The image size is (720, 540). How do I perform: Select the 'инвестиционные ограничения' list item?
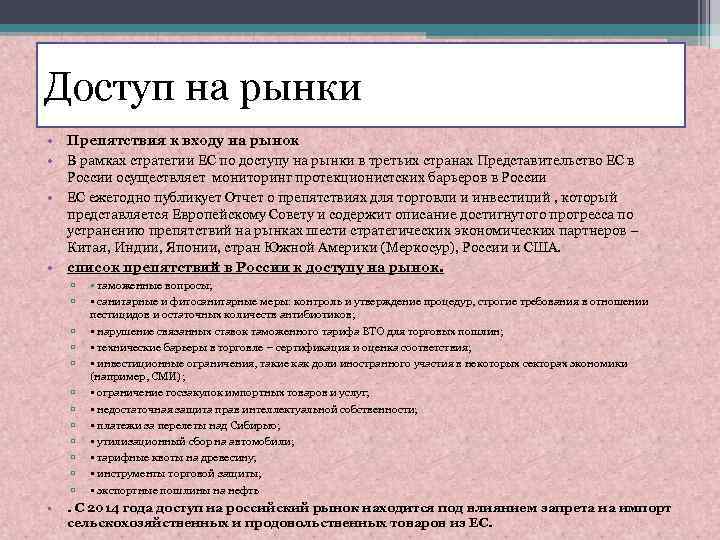pos(359,370)
